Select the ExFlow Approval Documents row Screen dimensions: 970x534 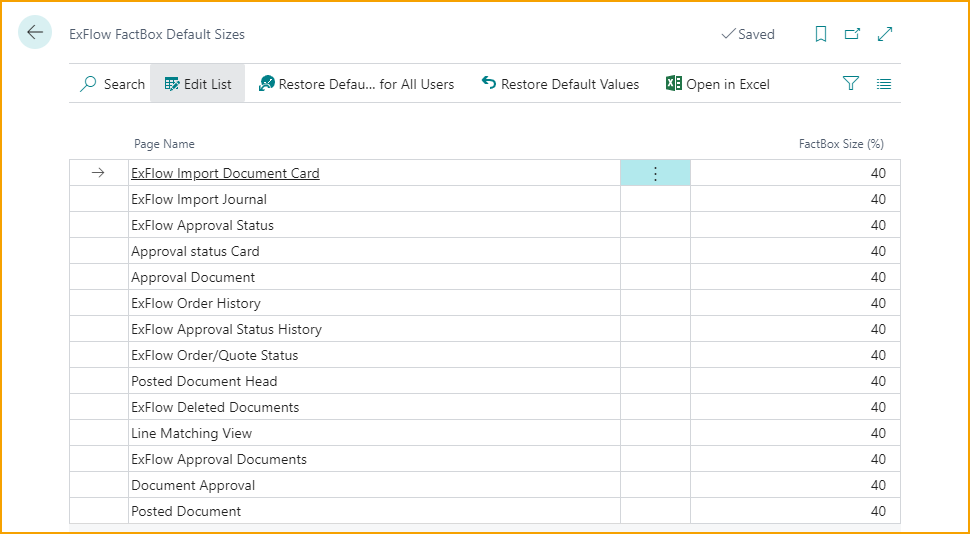484,459
